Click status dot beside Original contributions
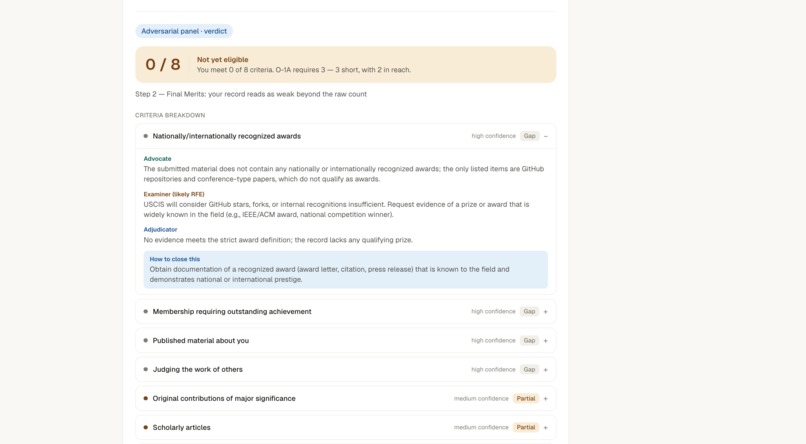The height and width of the screenshot is (444, 806). [x=145, y=399]
